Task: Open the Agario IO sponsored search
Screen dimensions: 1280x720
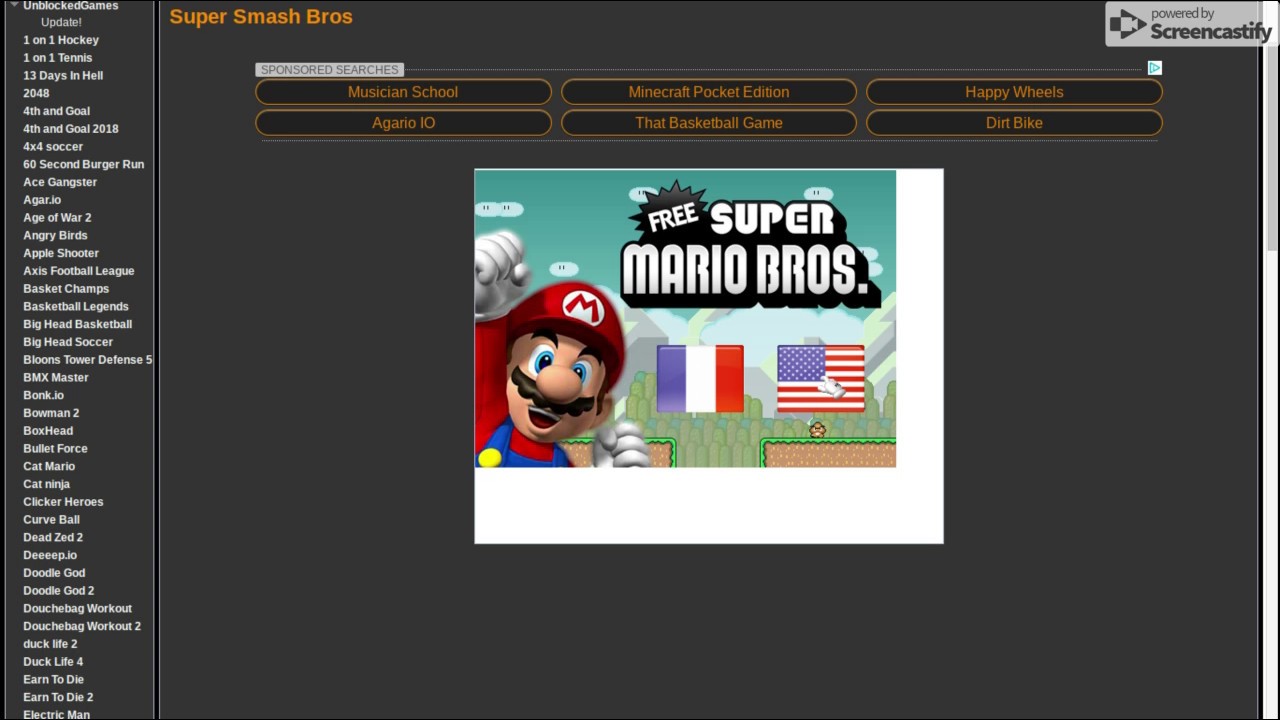Action: point(403,123)
